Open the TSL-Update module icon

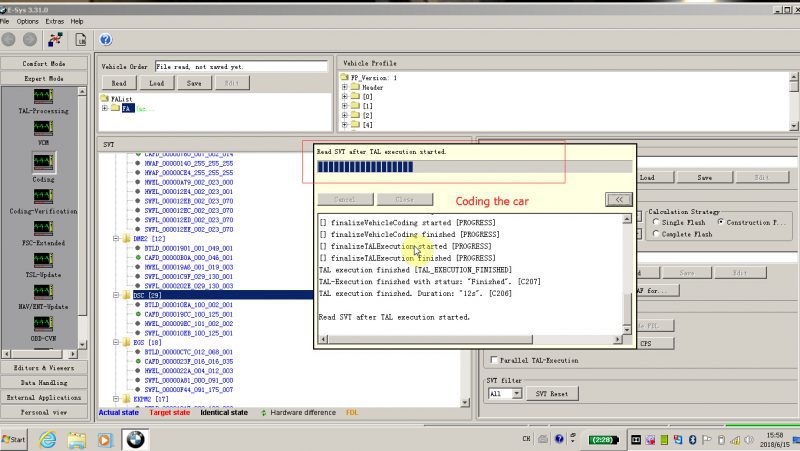43,260
